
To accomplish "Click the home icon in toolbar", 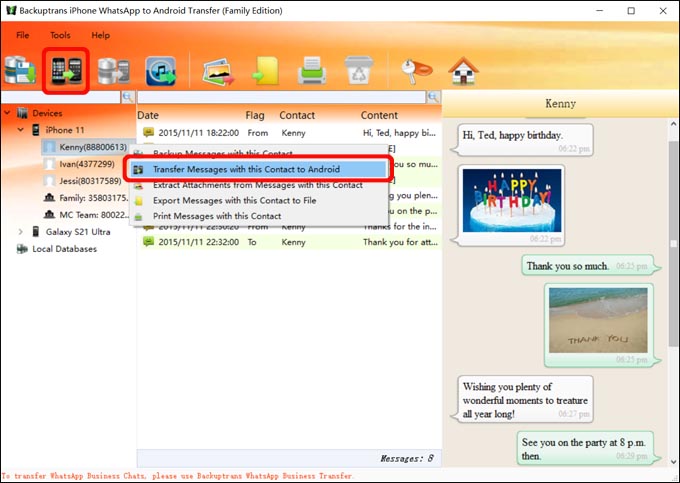I will click(x=461, y=70).
